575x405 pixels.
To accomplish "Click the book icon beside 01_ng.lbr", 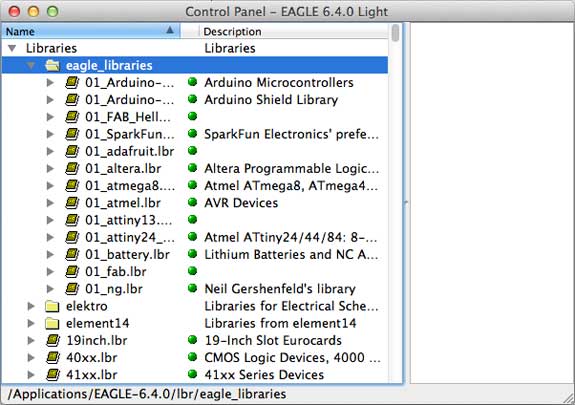I will tap(72, 289).
